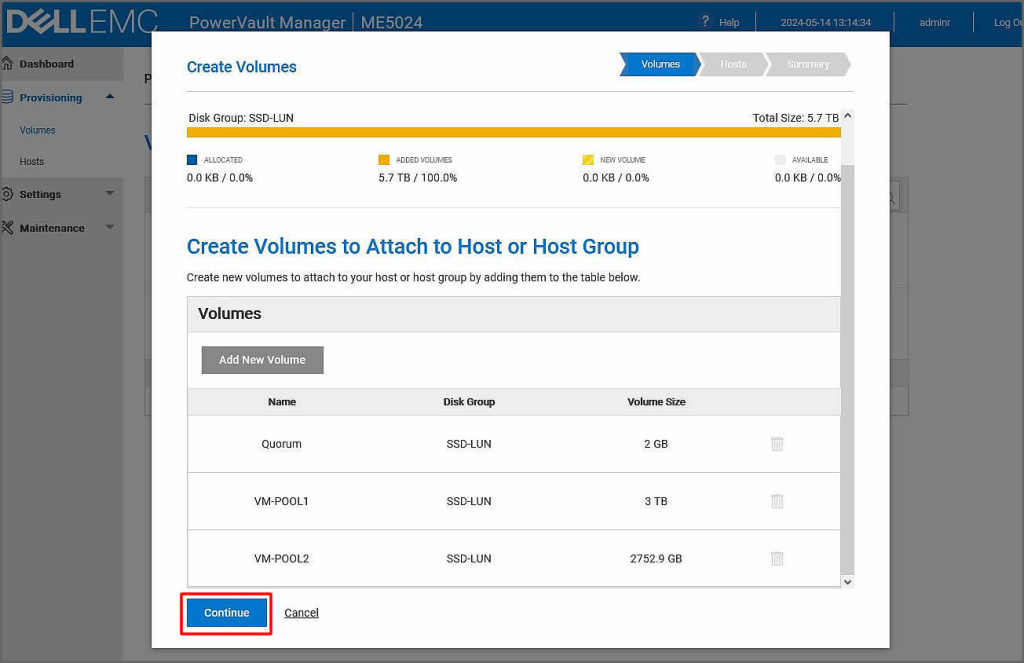Click the Cancel link
Image resolution: width=1024 pixels, height=663 pixels.
tap(301, 613)
